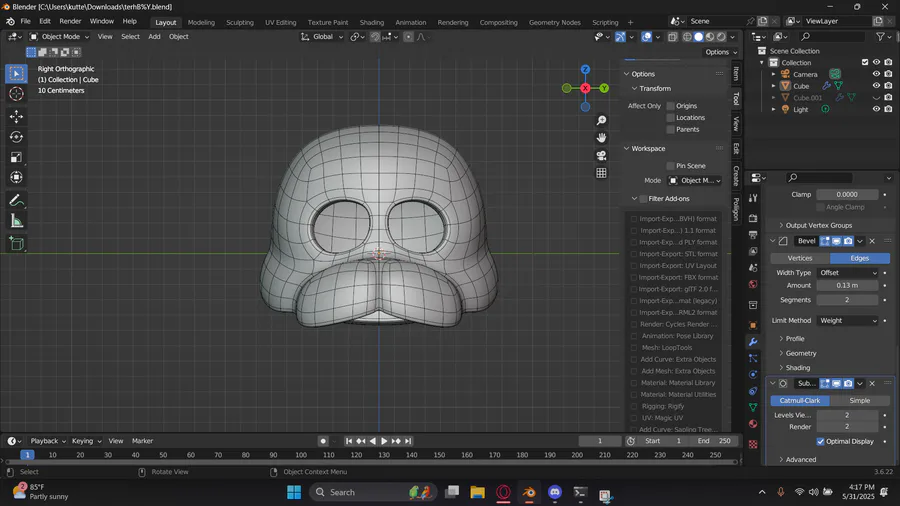
Task: Switch to rendered viewport shading
Action: tap(721, 37)
